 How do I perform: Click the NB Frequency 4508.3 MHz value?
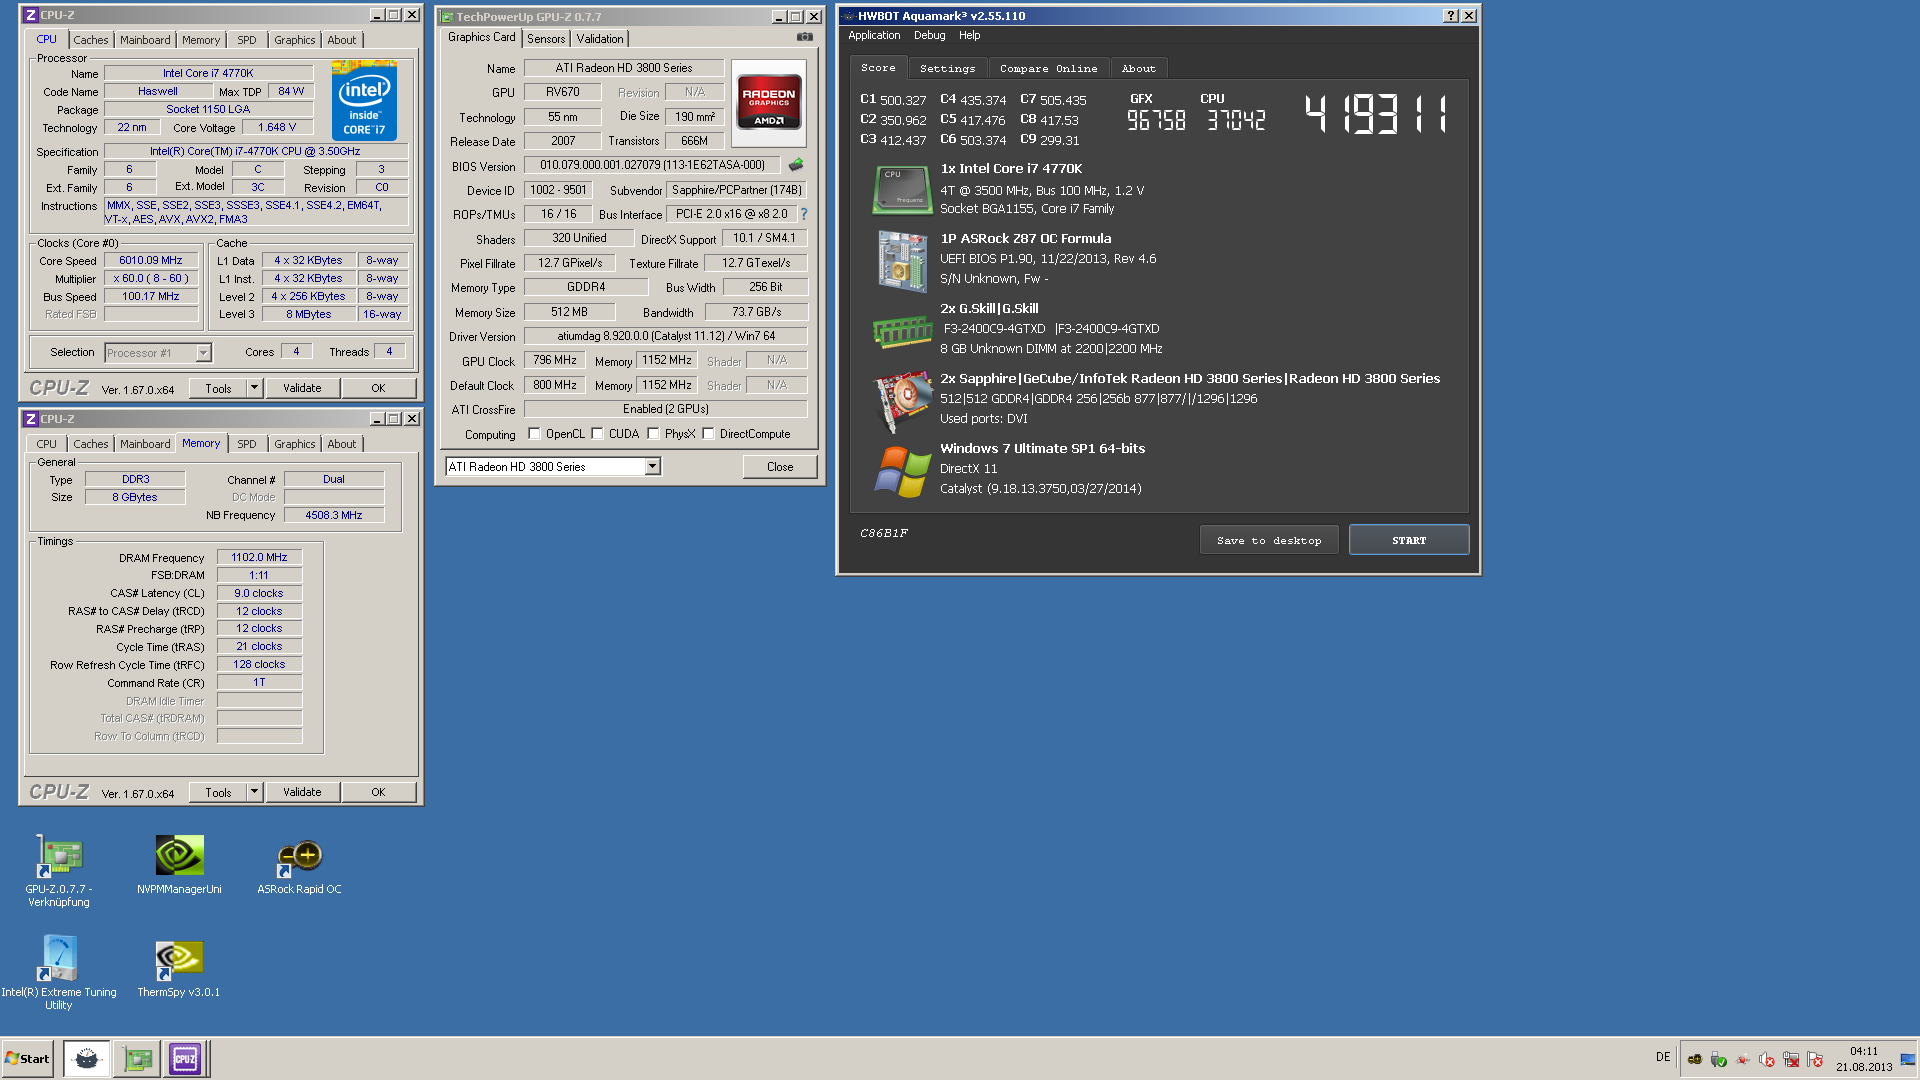click(334, 515)
